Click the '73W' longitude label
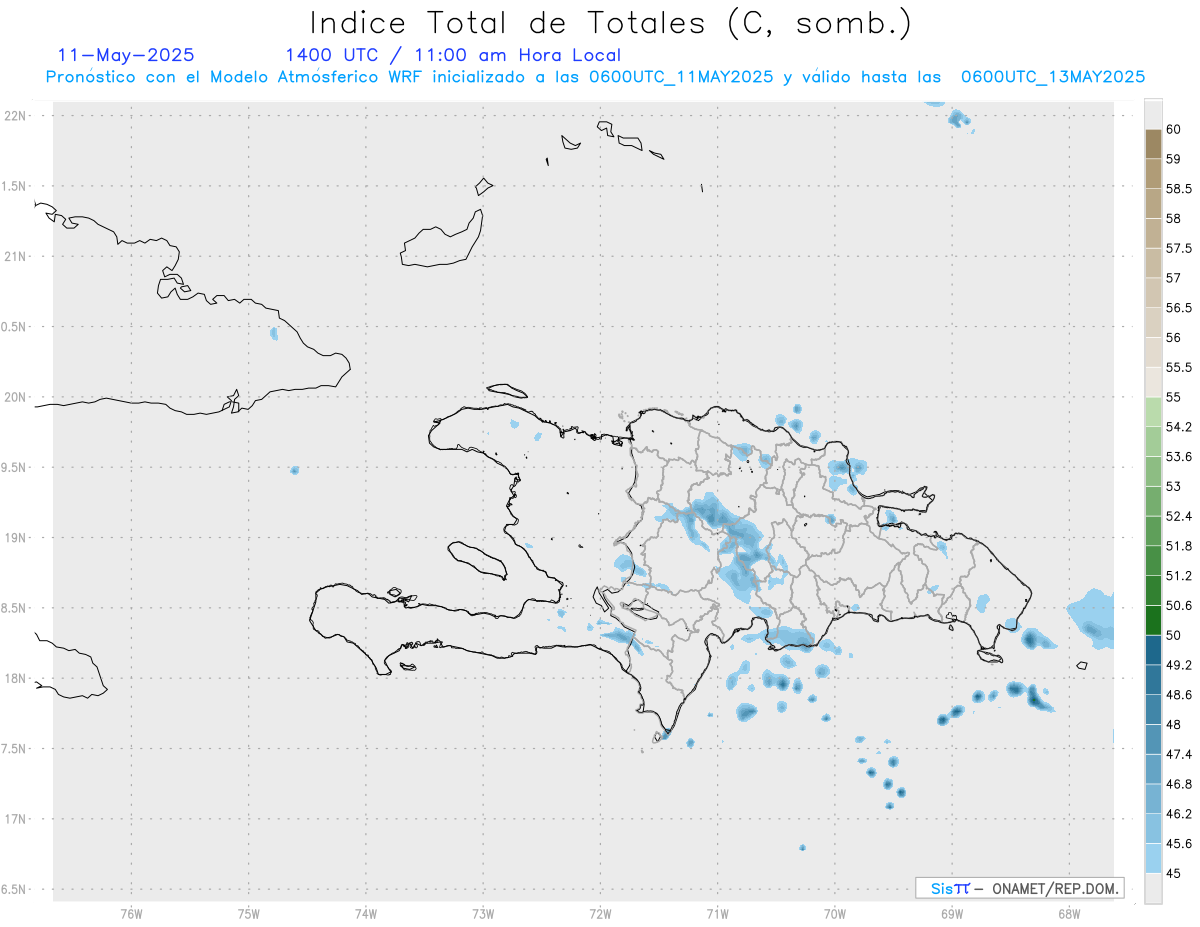The image size is (1200, 927). pyautogui.click(x=483, y=913)
